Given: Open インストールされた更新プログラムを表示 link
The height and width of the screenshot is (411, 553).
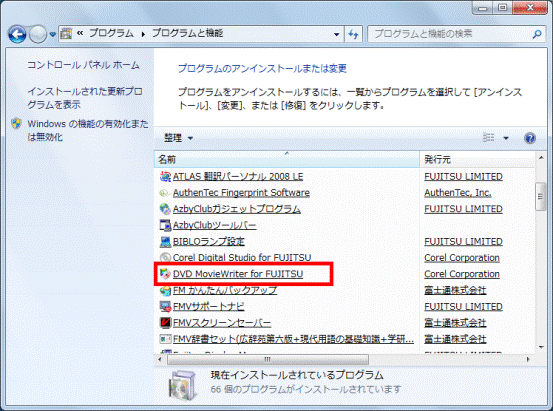Looking at the screenshot, I should (85, 98).
